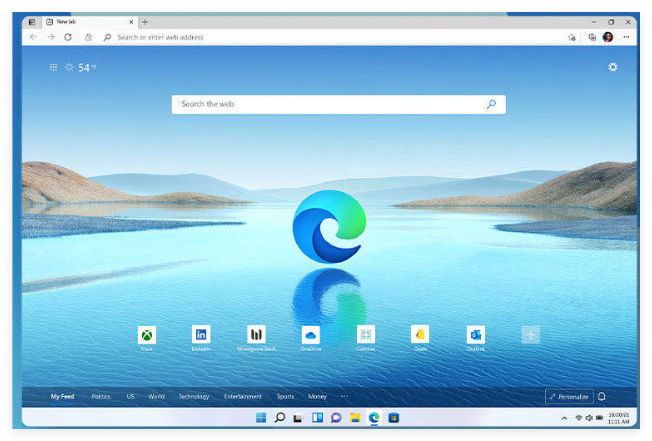Open the user profile avatar

(x=608, y=37)
